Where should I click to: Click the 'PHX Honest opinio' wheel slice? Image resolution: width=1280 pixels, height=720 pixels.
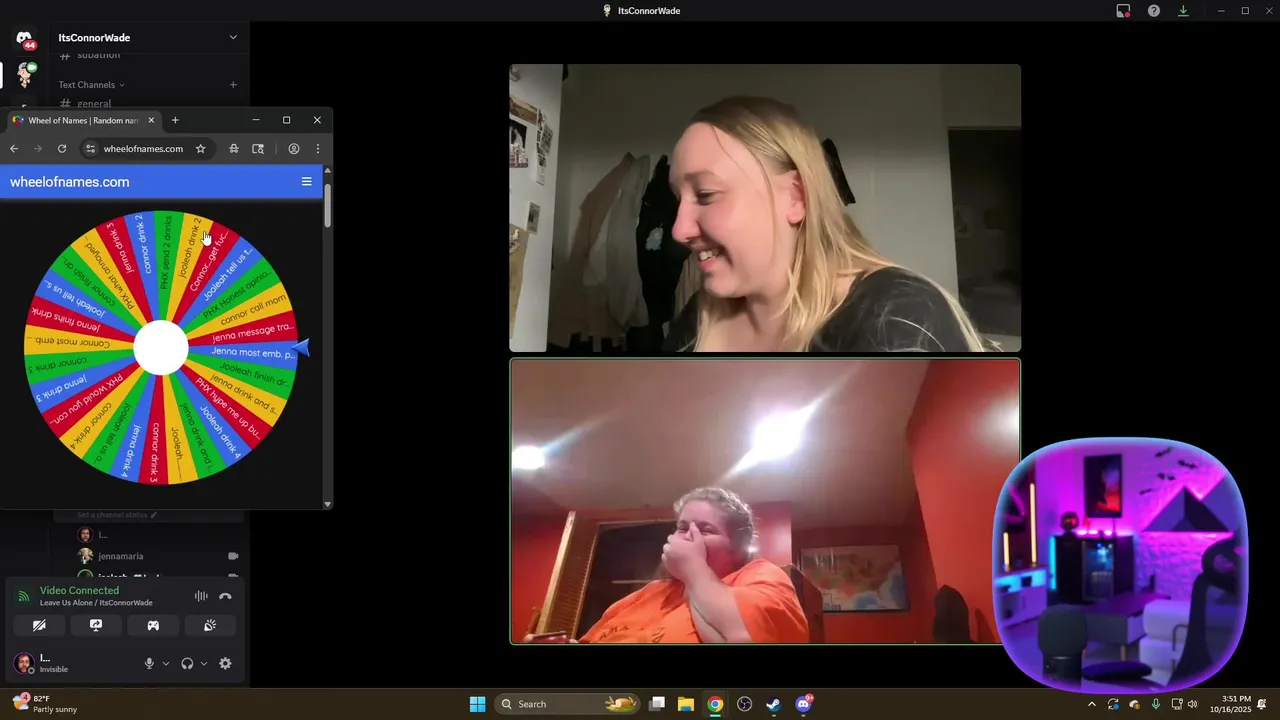pyautogui.click(x=238, y=293)
